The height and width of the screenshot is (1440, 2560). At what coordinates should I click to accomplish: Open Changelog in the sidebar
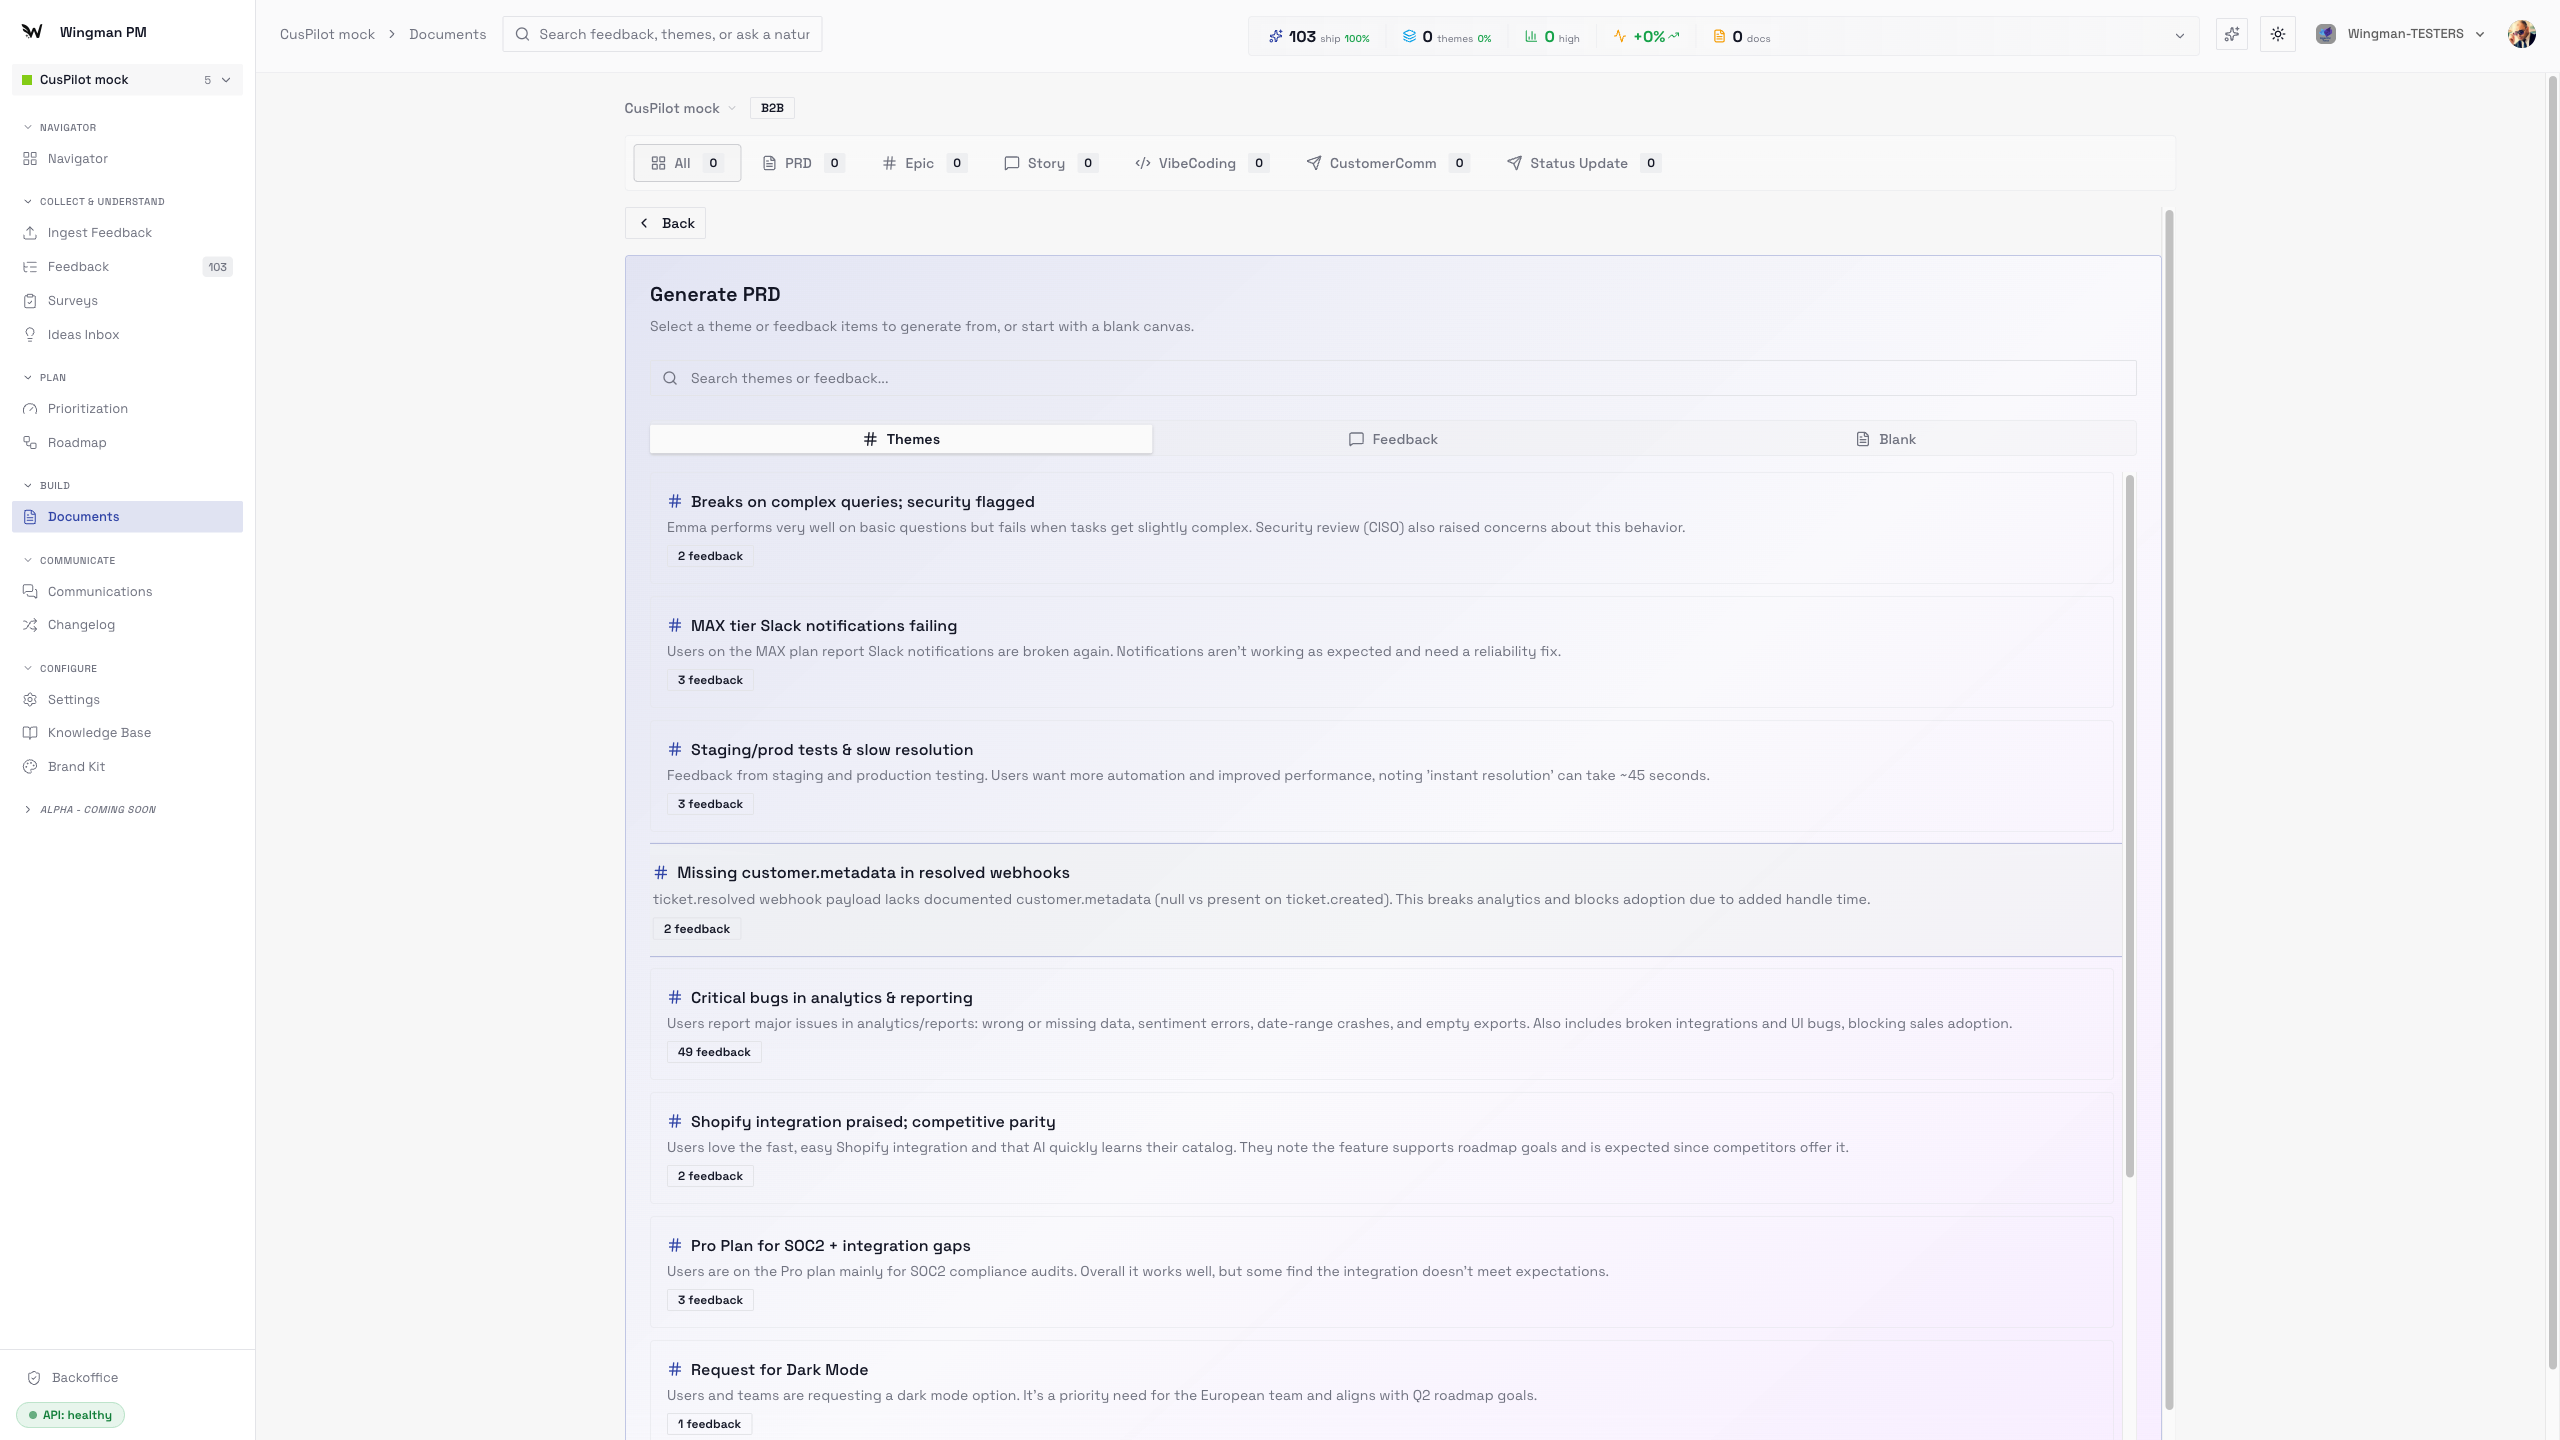[81, 625]
